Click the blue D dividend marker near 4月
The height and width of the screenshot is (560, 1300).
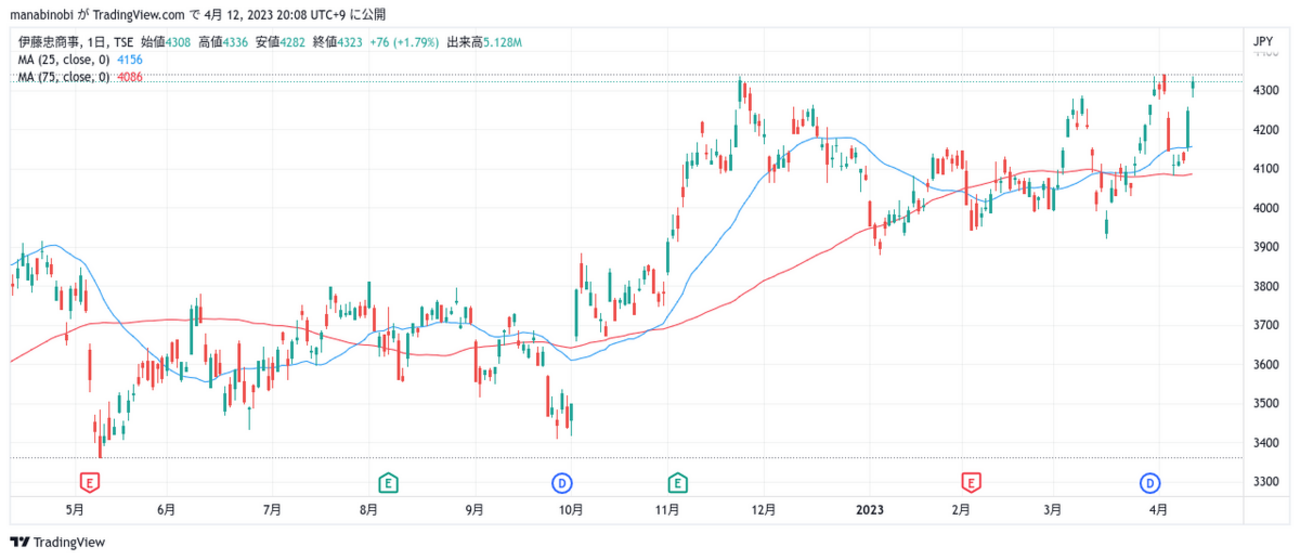click(1151, 484)
